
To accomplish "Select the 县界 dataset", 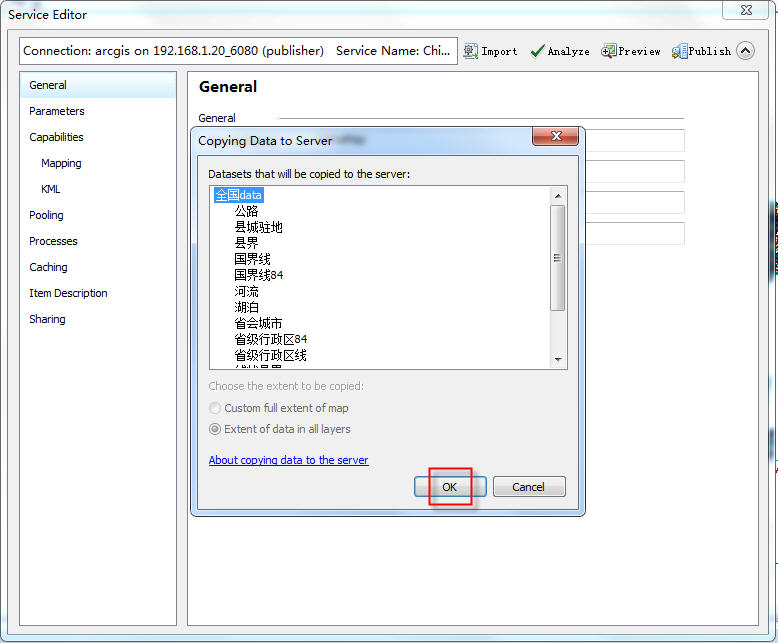I will coord(246,243).
